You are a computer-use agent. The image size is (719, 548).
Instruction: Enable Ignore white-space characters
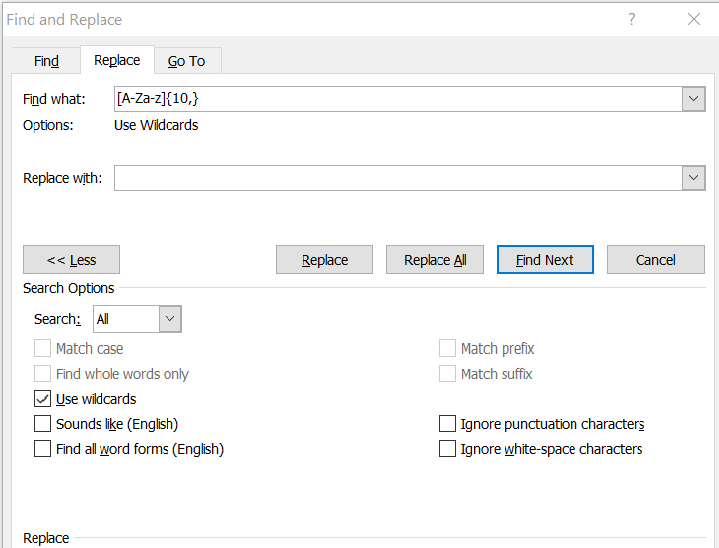[x=447, y=448]
